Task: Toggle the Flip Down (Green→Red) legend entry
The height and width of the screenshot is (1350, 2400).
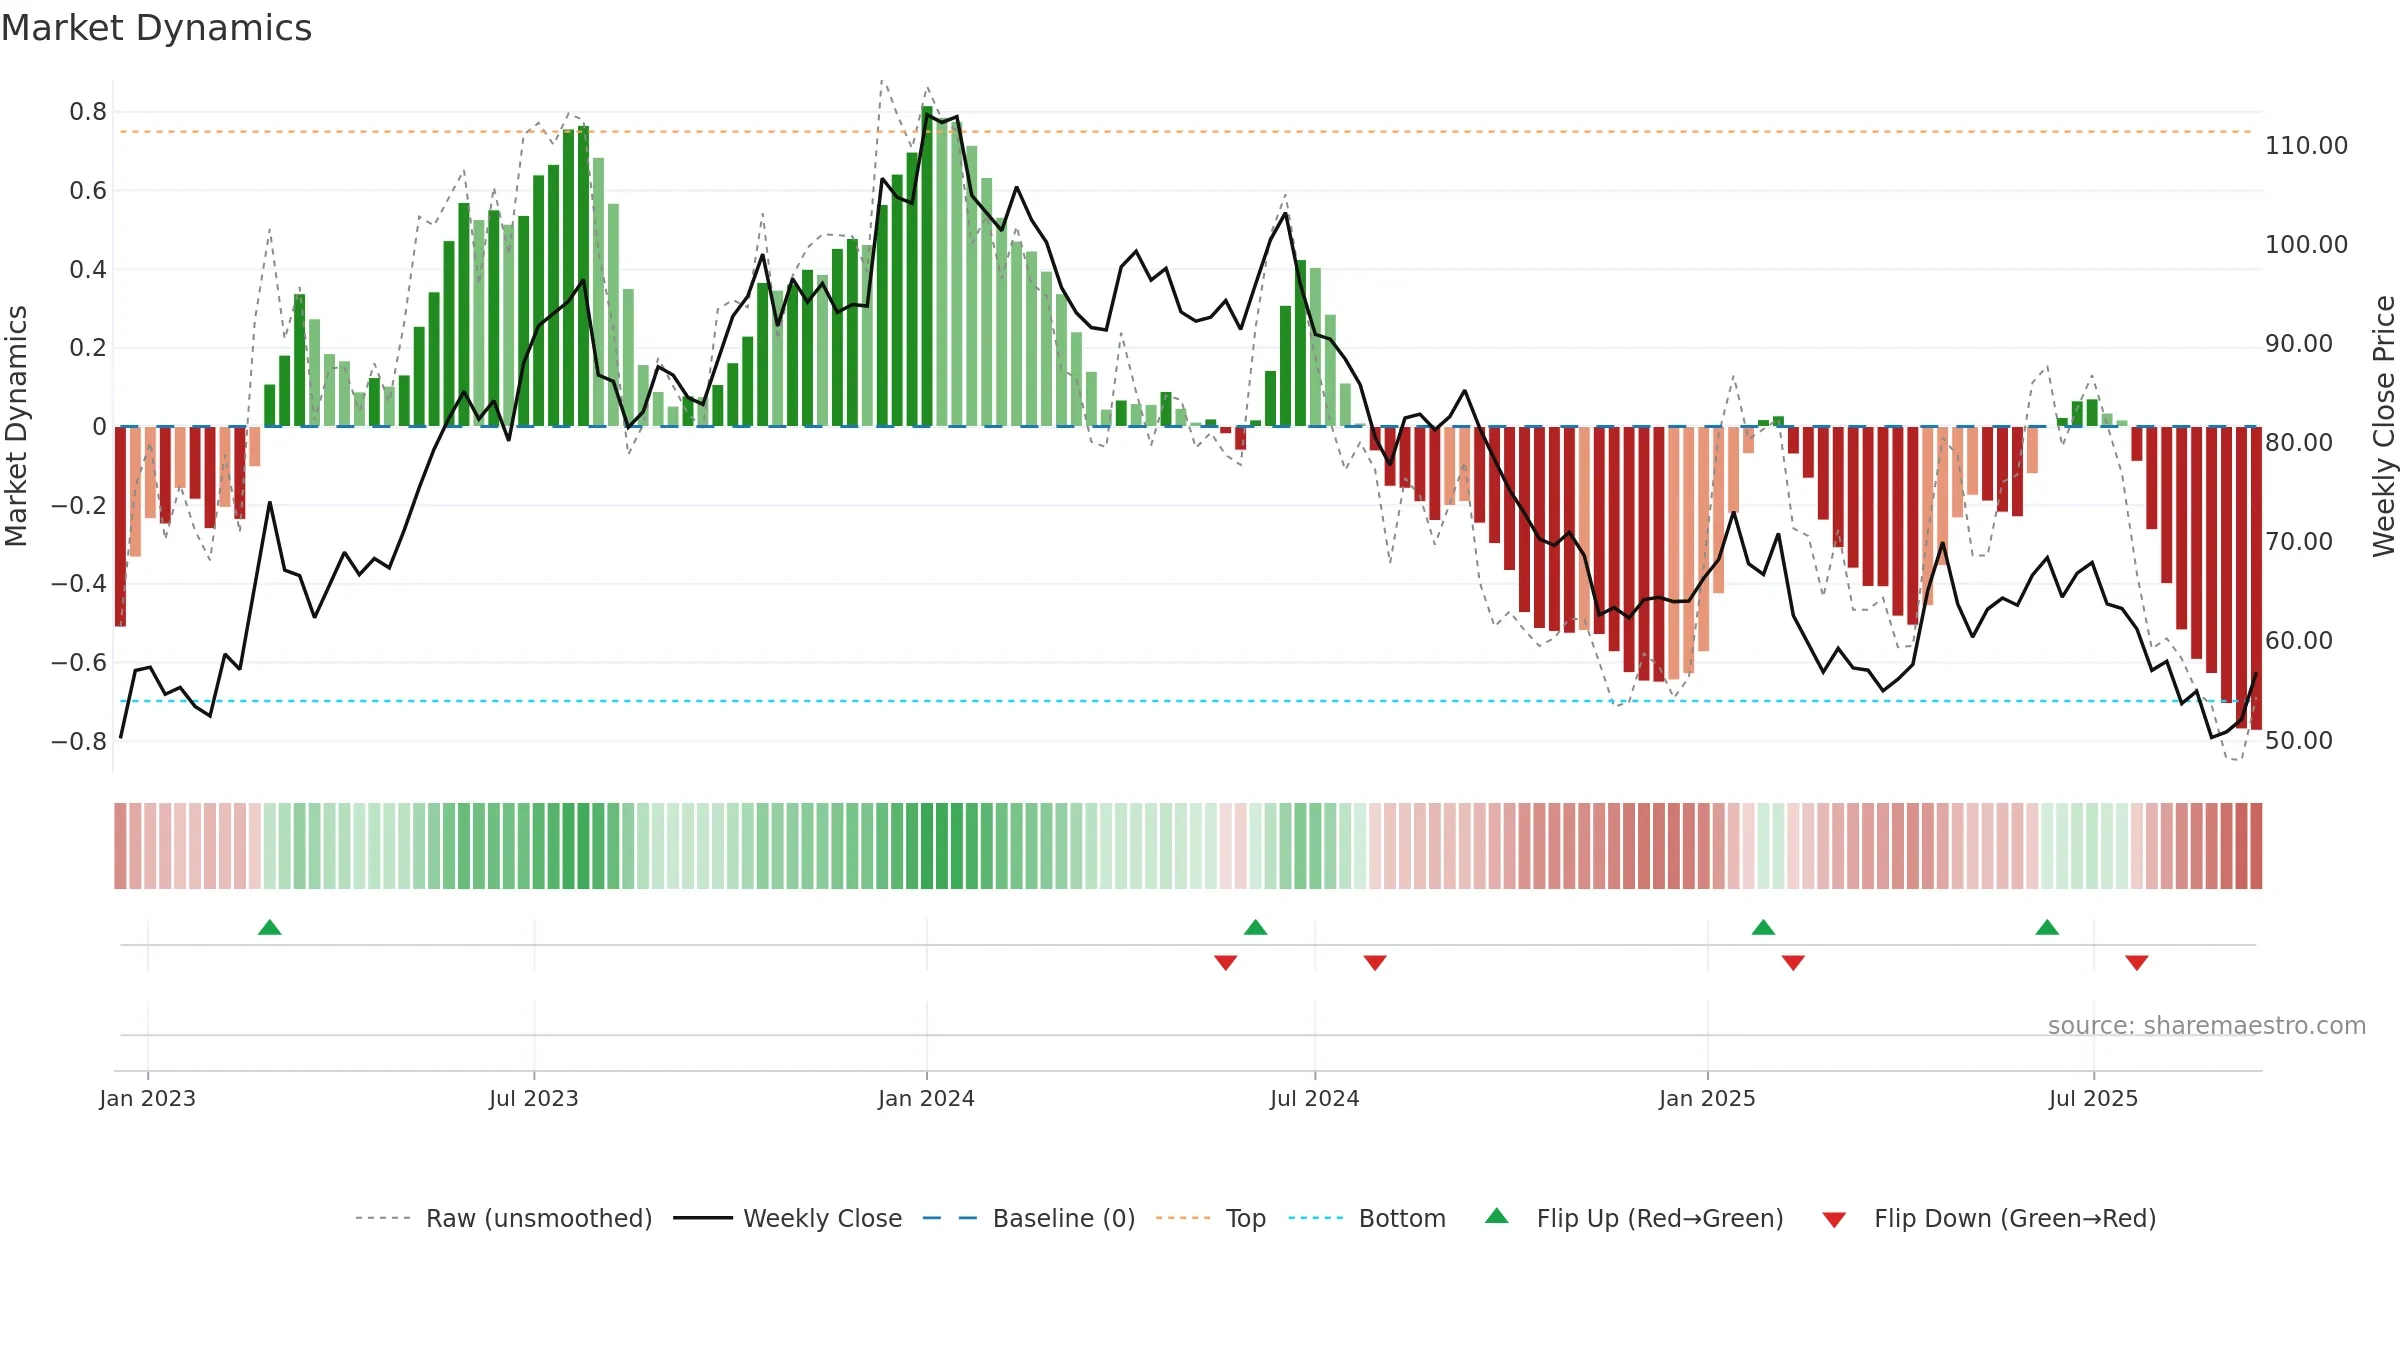Action: [1988, 1218]
